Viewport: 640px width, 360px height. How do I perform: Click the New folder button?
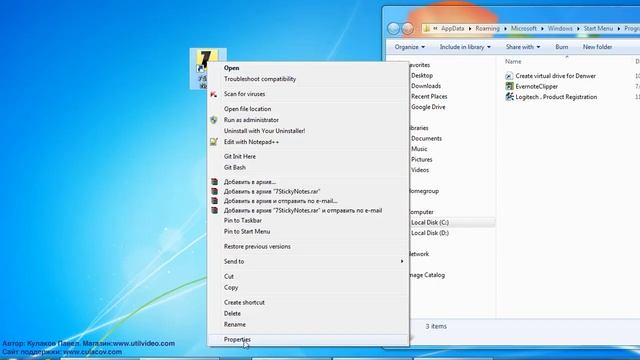597,47
